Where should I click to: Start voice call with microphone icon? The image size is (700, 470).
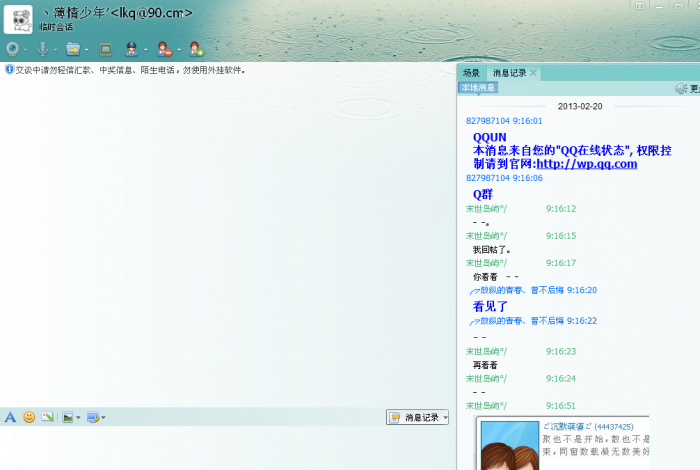[42, 49]
